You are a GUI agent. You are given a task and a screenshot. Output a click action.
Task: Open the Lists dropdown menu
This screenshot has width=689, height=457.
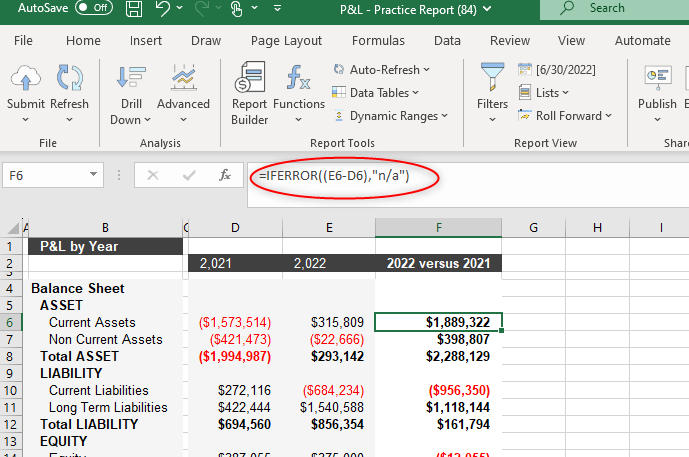pos(551,93)
